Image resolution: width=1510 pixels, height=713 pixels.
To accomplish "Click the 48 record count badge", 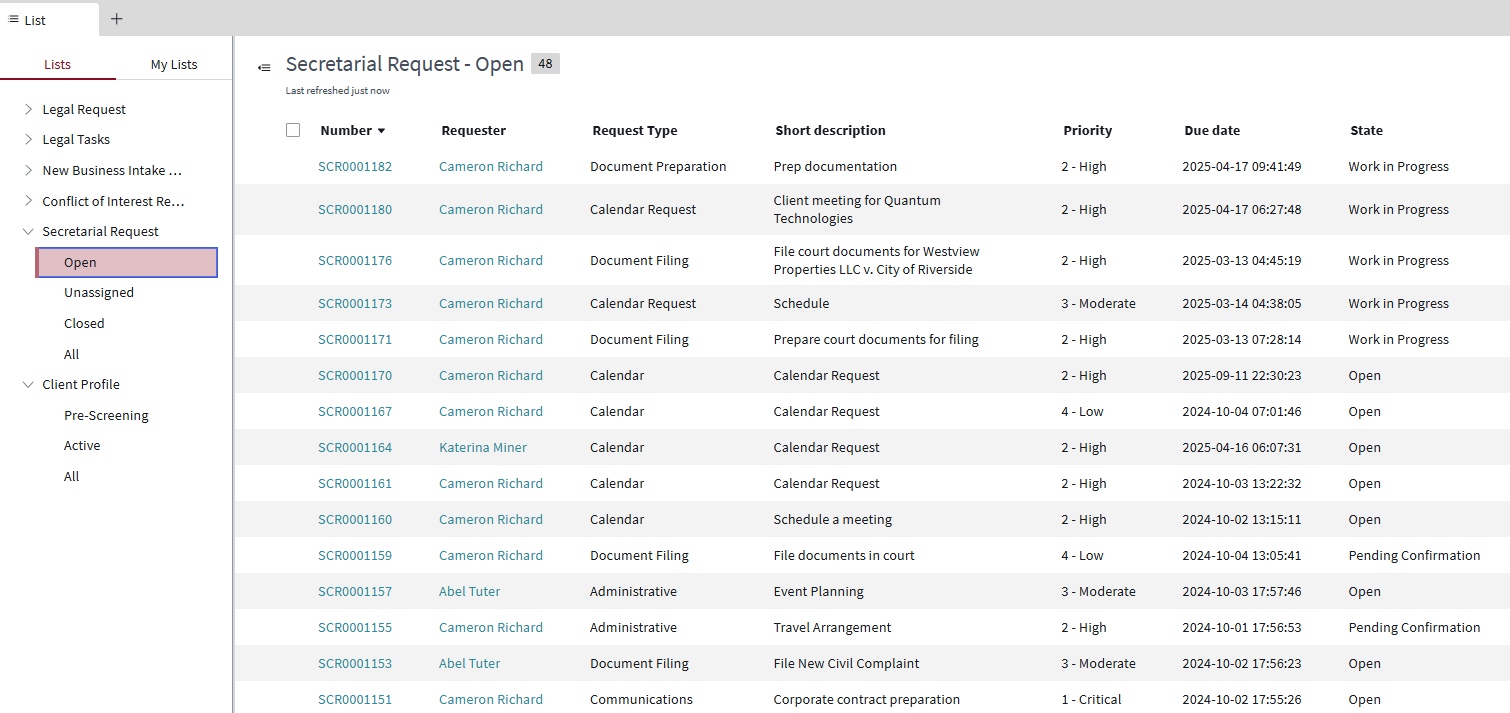I will (x=545, y=64).
